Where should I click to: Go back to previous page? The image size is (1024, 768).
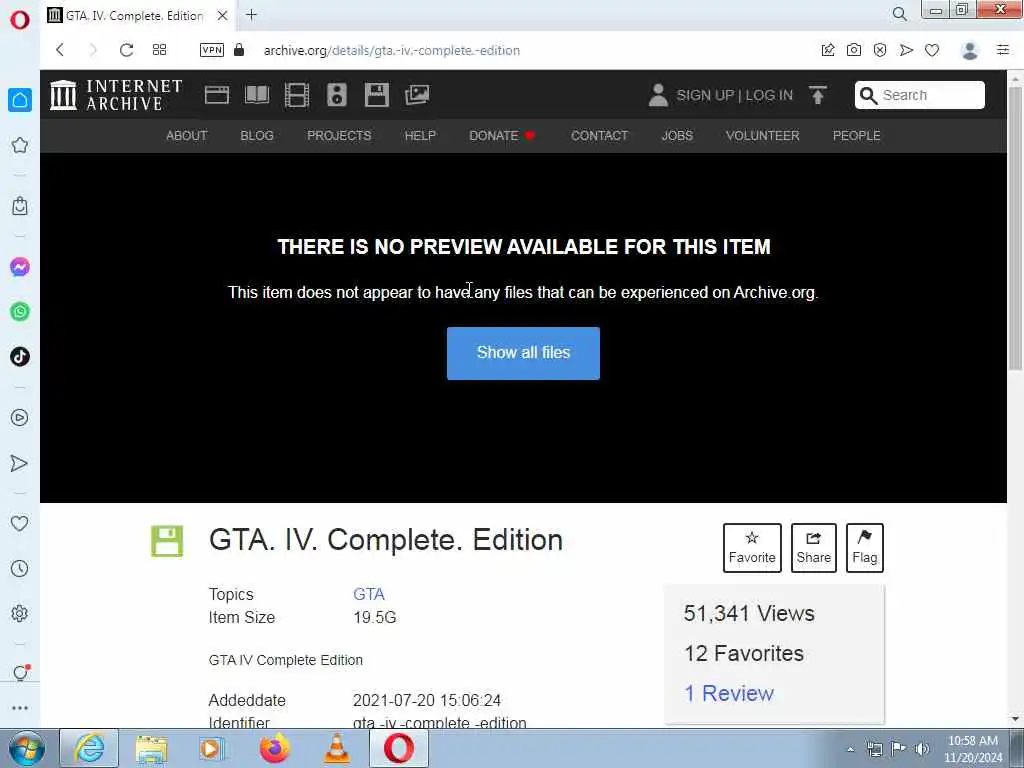[x=59, y=50]
